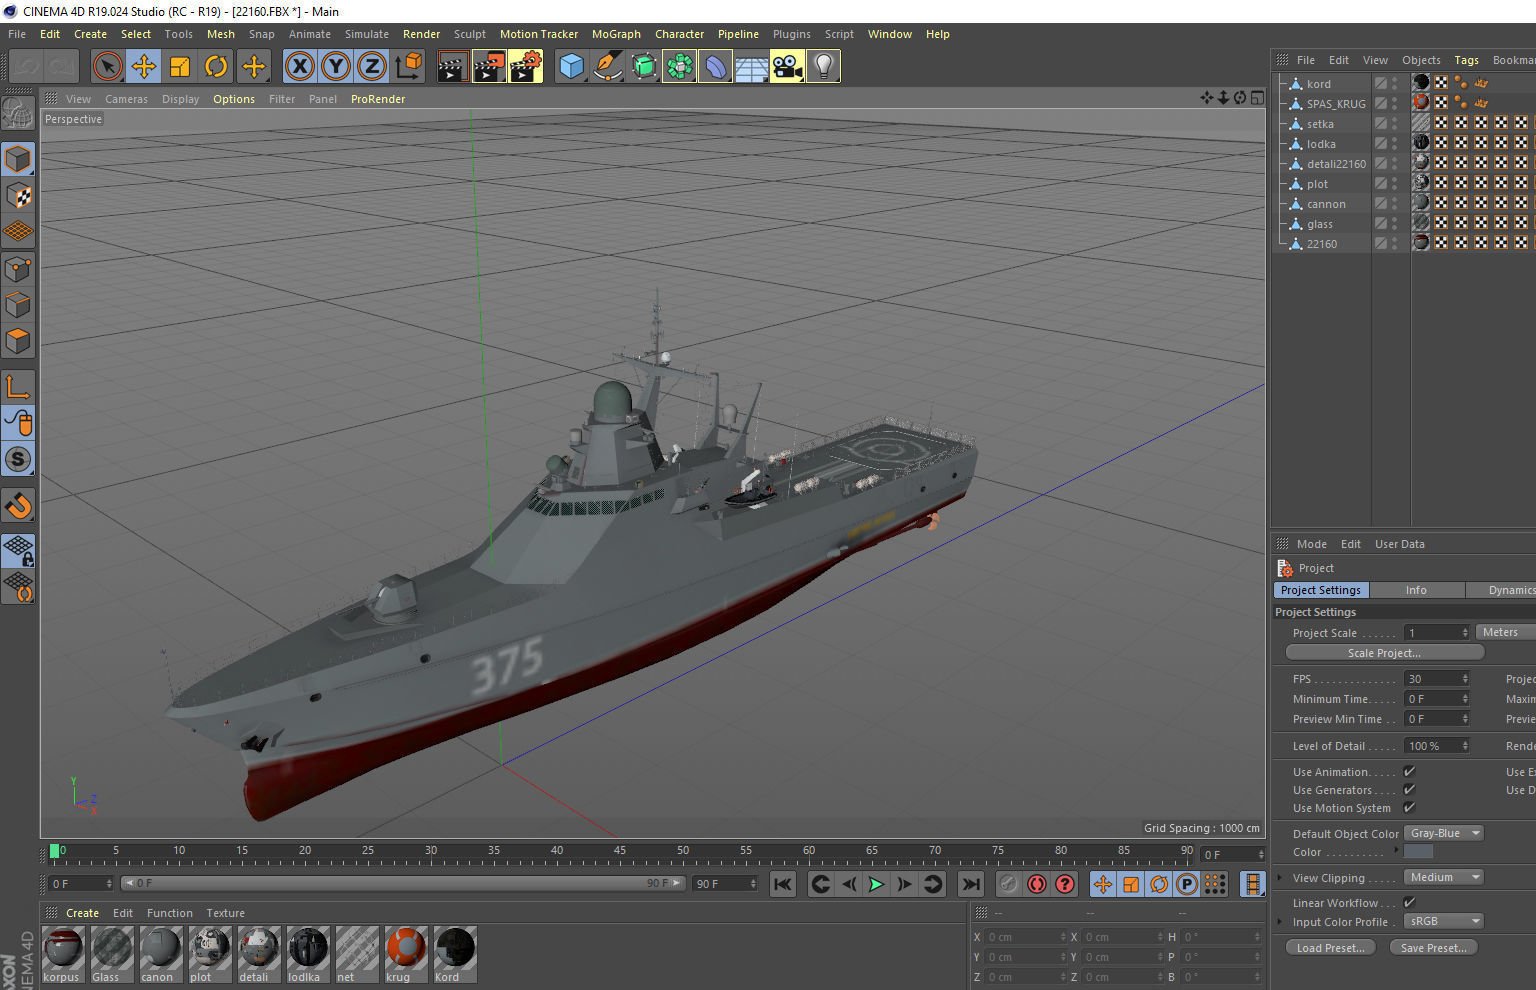The height and width of the screenshot is (990, 1536).
Task: Enable Autokeying red button
Action: (1037, 884)
